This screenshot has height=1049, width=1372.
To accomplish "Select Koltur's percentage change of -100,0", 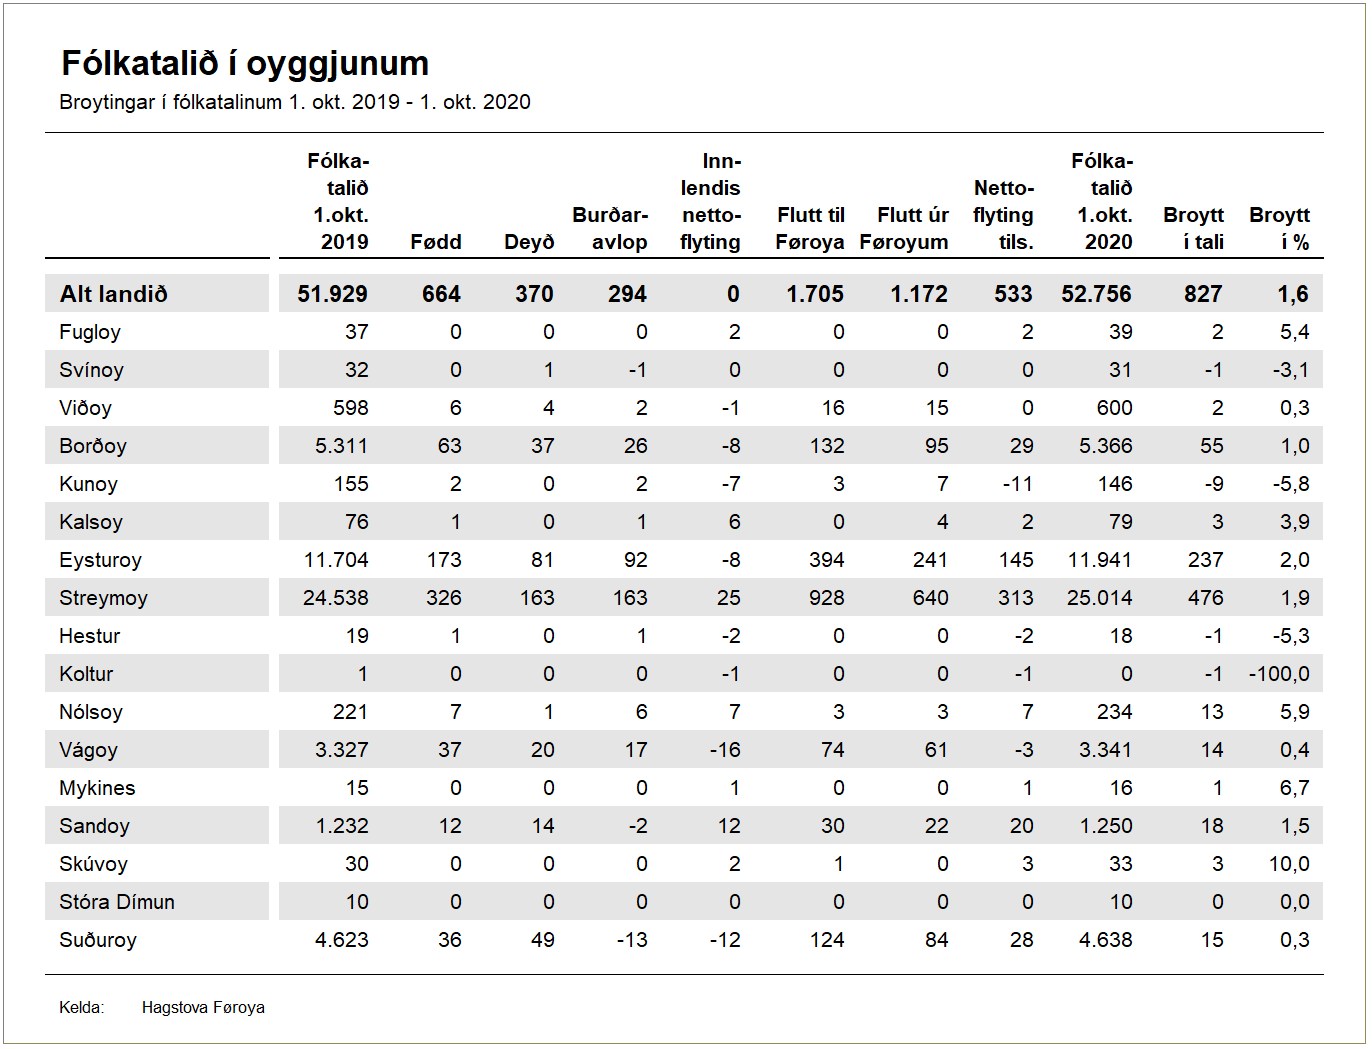I will (x=1279, y=674).
